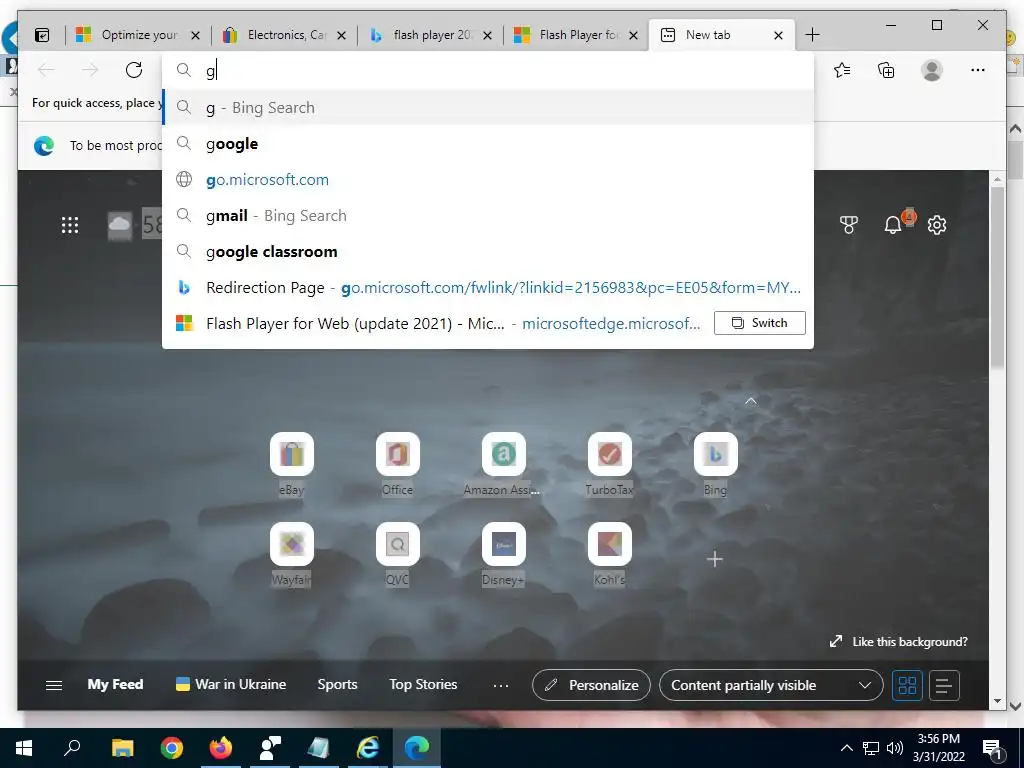Open page settings gear icon
The height and width of the screenshot is (768, 1024).
(937, 225)
